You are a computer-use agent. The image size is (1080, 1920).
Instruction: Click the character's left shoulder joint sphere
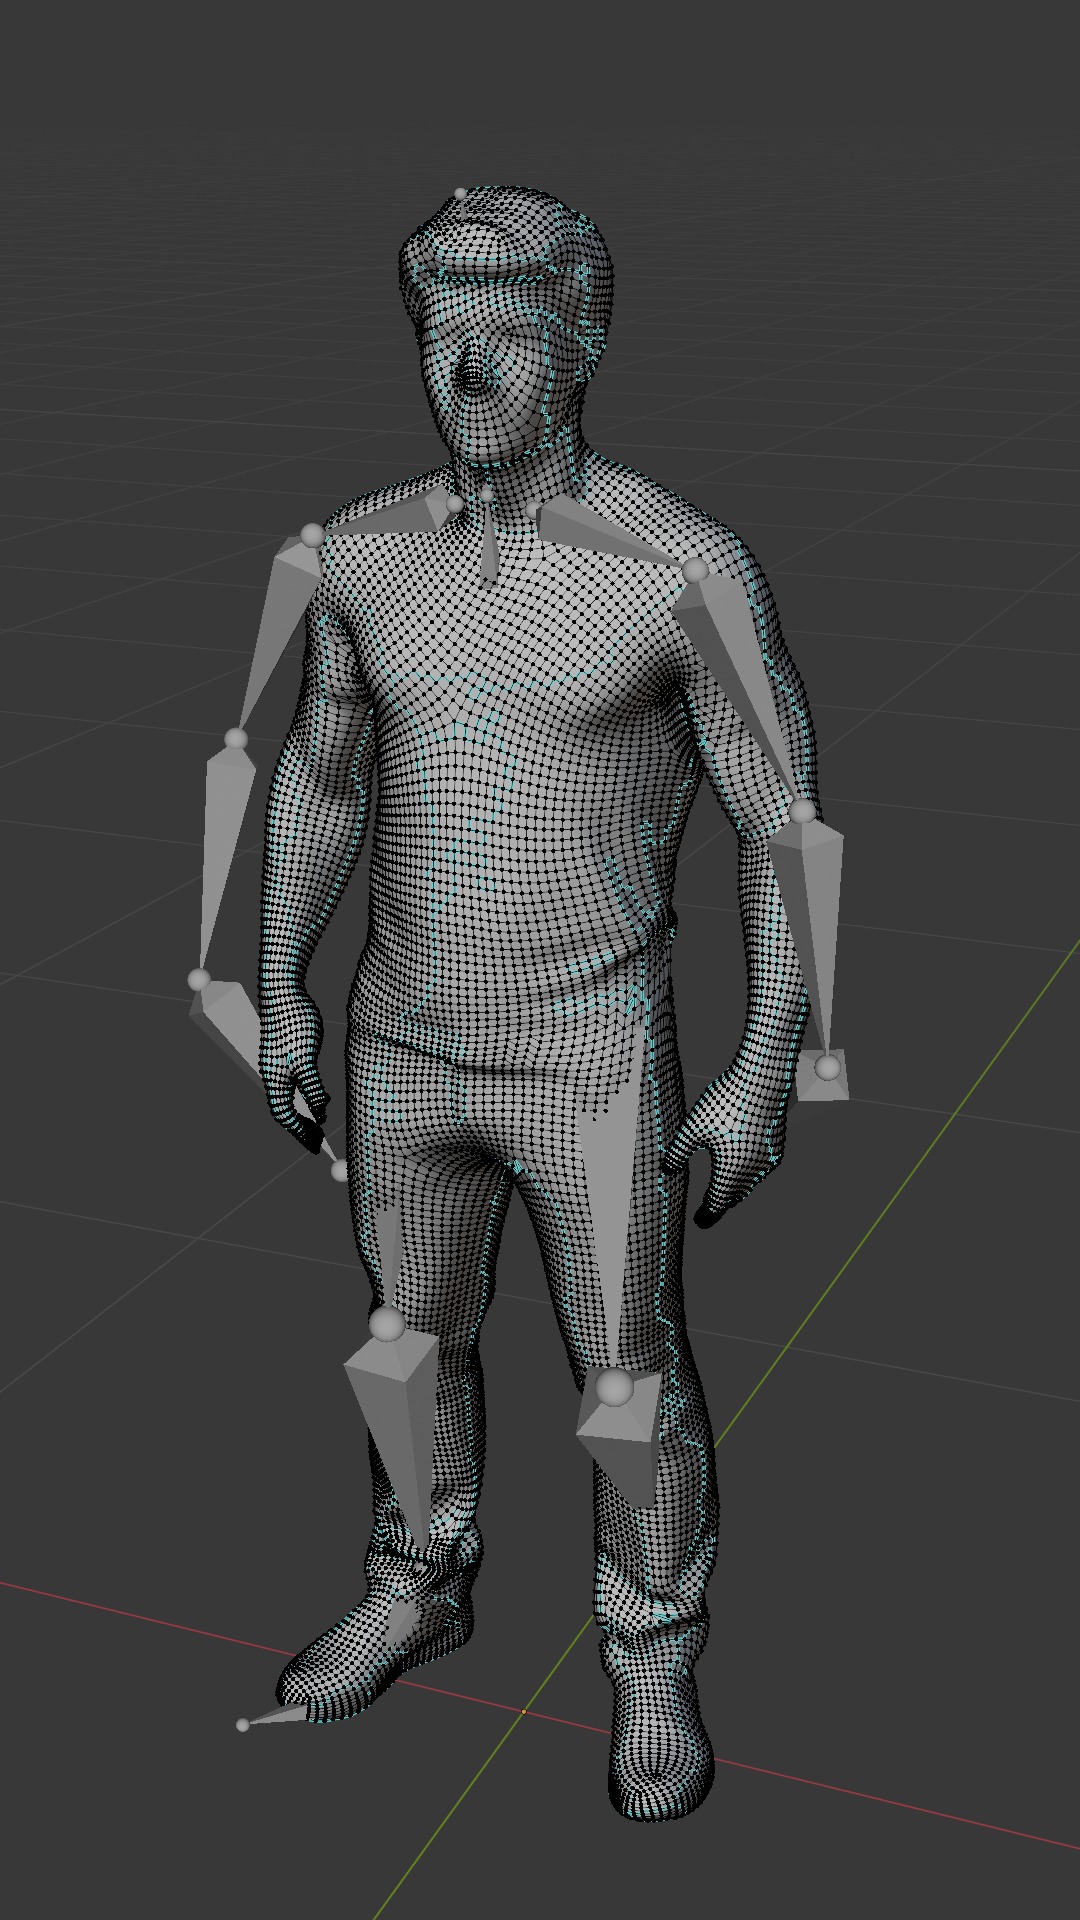[x=695, y=571]
